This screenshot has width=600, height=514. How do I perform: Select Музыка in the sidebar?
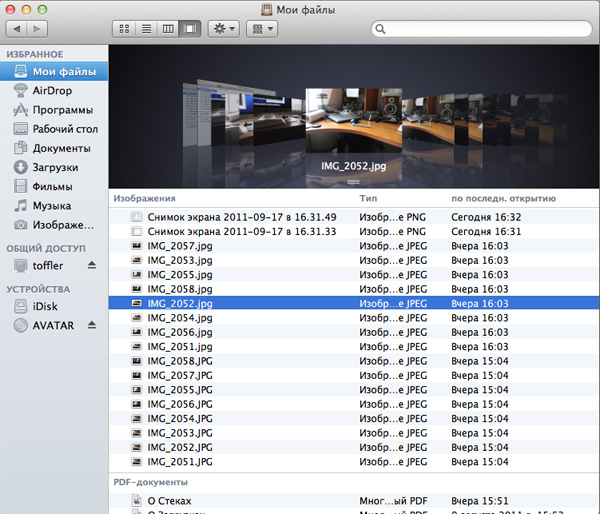[51, 205]
